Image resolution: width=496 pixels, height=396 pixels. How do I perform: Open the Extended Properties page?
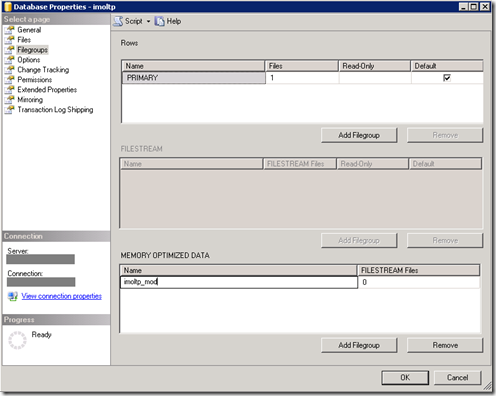click(x=47, y=90)
